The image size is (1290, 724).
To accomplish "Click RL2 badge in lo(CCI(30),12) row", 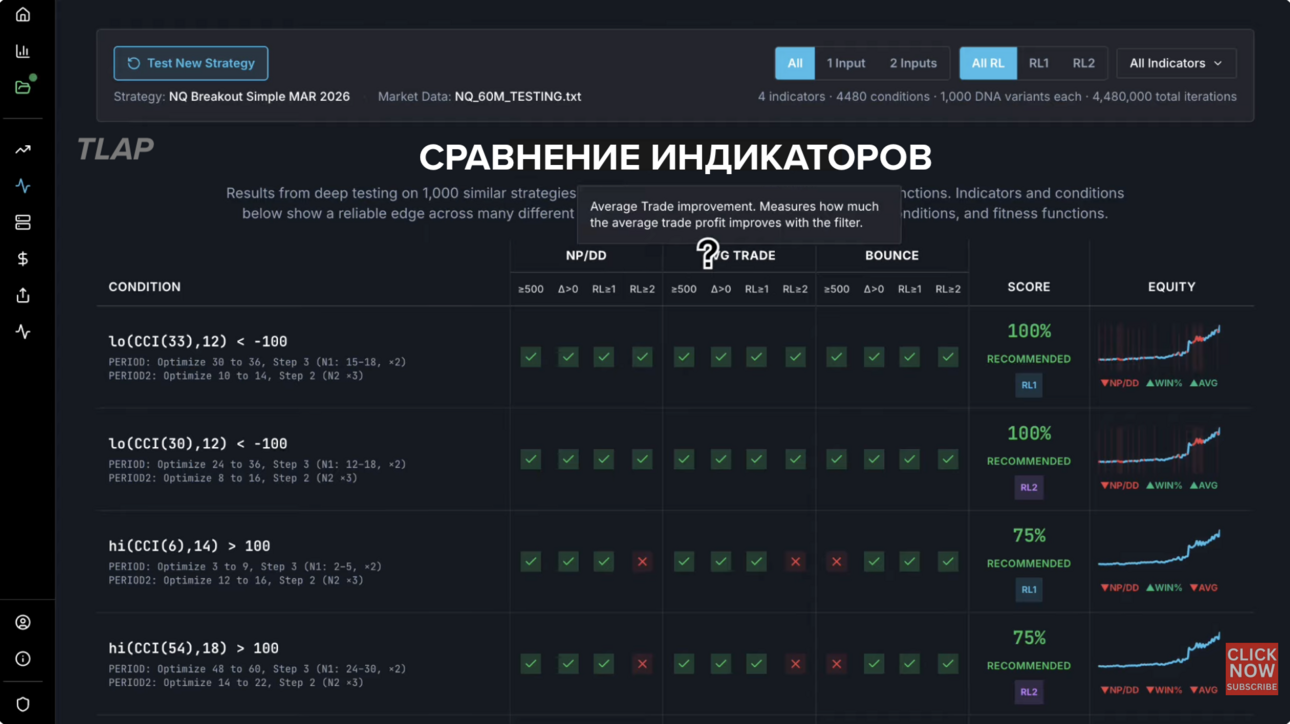I will (1029, 487).
